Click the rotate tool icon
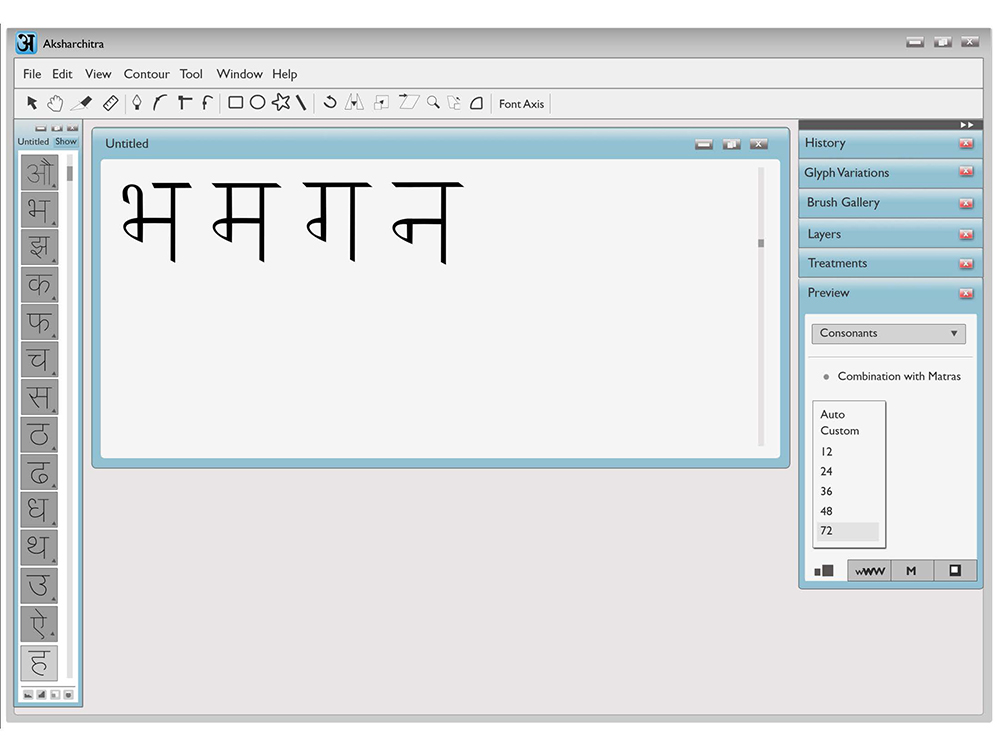Viewport: 1000px width, 750px height. click(330, 102)
